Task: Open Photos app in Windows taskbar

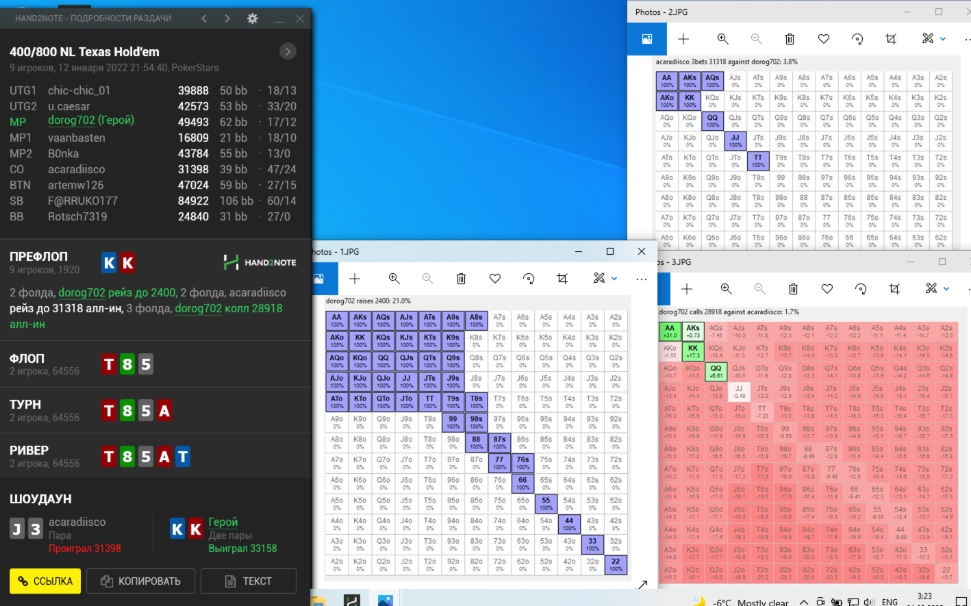Action: click(385, 600)
